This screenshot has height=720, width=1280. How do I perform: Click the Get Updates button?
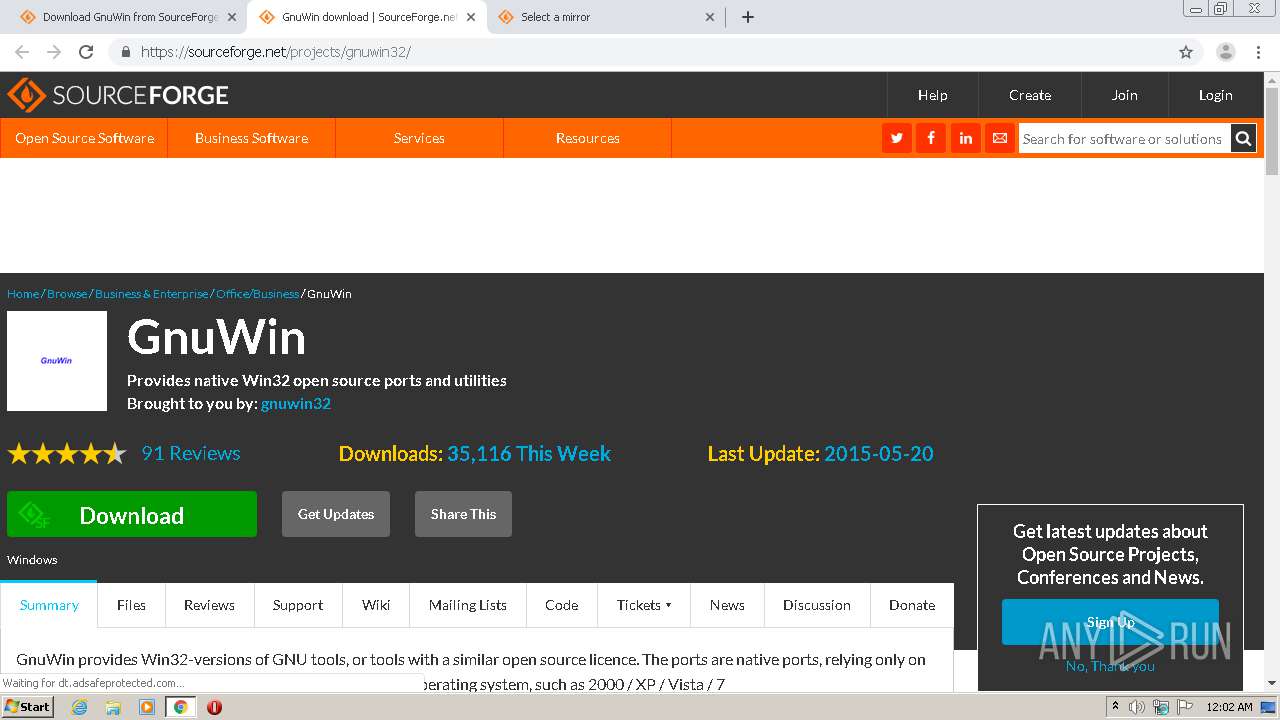[x=336, y=514]
